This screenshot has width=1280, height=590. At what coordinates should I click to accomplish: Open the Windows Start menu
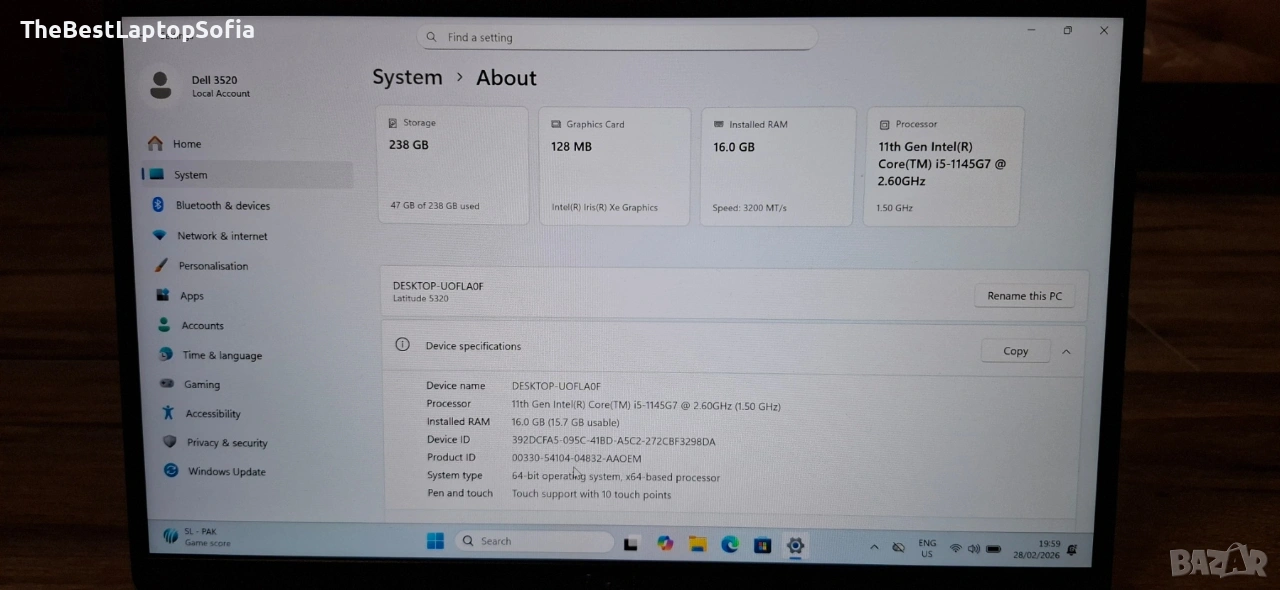pyautogui.click(x=435, y=541)
